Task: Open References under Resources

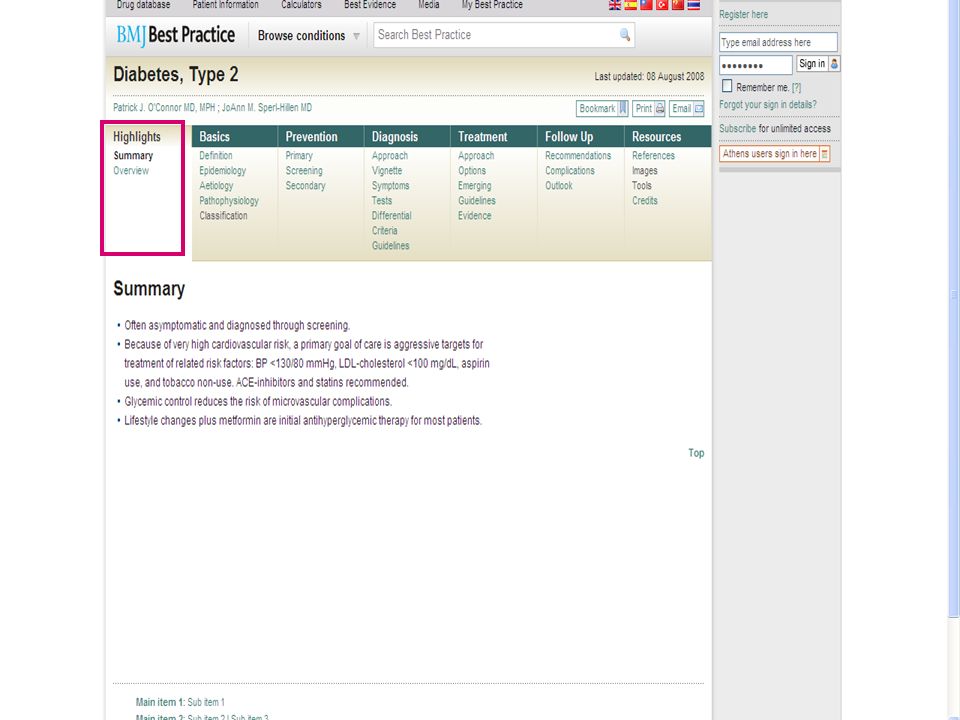Action: (653, 156)
